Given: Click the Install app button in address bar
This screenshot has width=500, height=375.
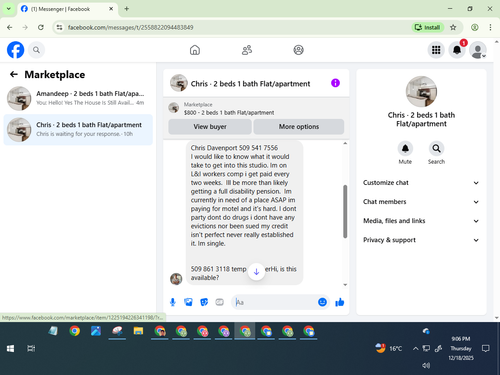Looking at the screenshot, I should (x=428, y=27).
